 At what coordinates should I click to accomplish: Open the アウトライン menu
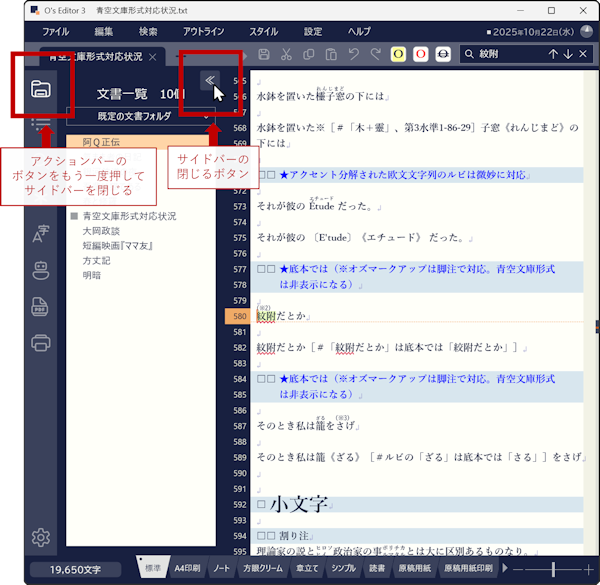203,31
